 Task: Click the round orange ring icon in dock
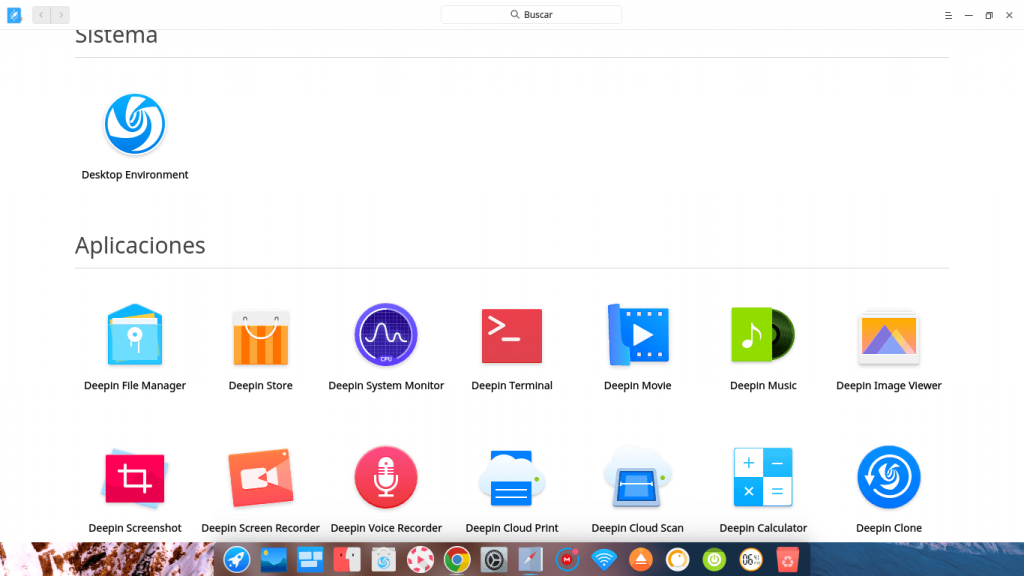click(x=677, y=560)
